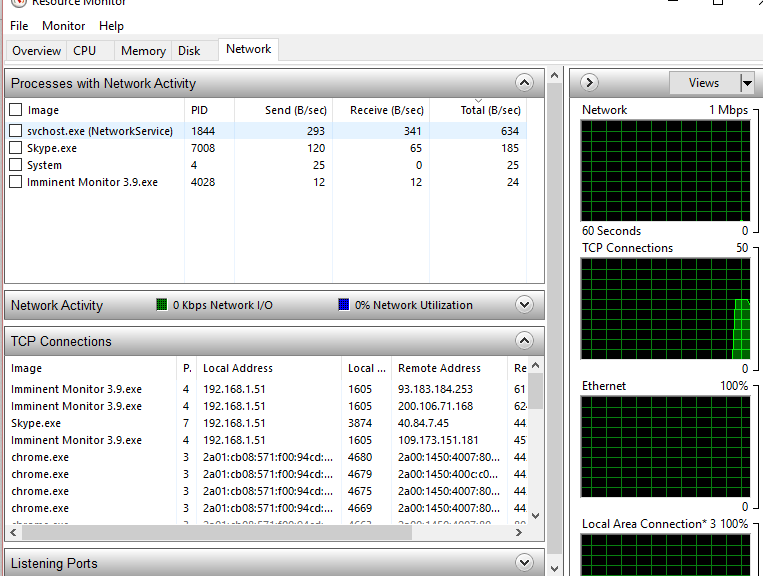Select TCP row with remote 200.106.71.168
The image size is (763, 576).
(x=267, y=406)
